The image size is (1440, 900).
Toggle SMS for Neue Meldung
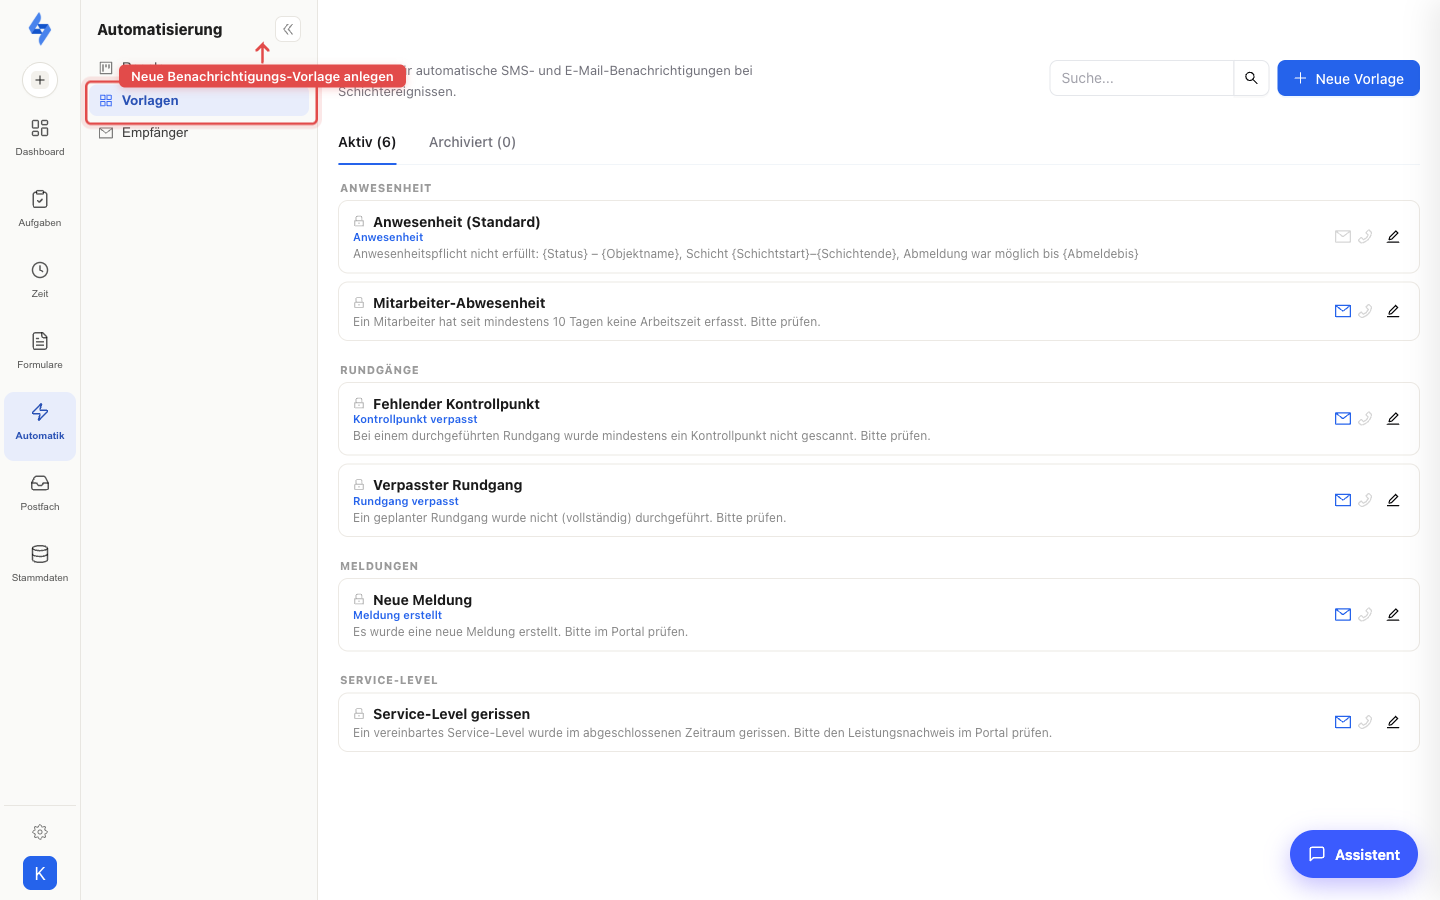pyautogui.click(x=1365, y=615)
